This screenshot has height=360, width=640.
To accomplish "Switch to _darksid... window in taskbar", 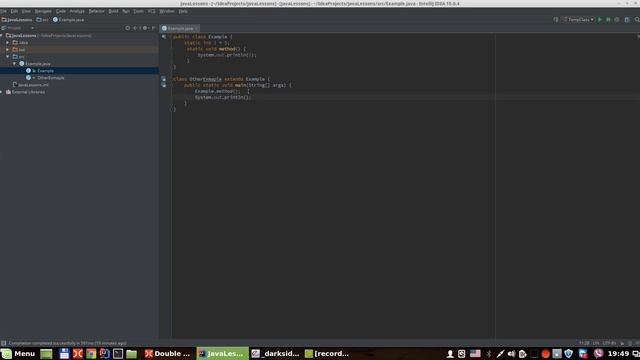I will tap(275, 353).
